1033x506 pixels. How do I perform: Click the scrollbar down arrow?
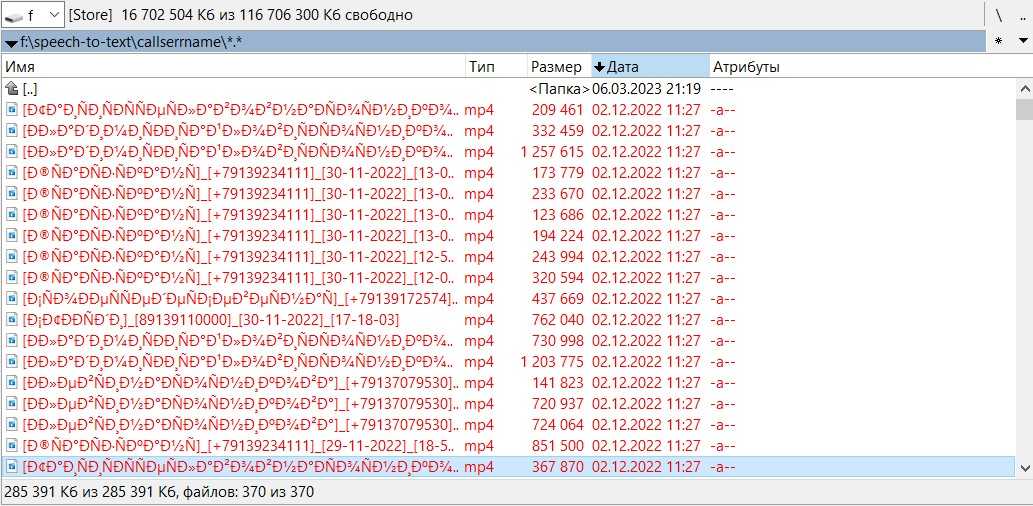1023,467
